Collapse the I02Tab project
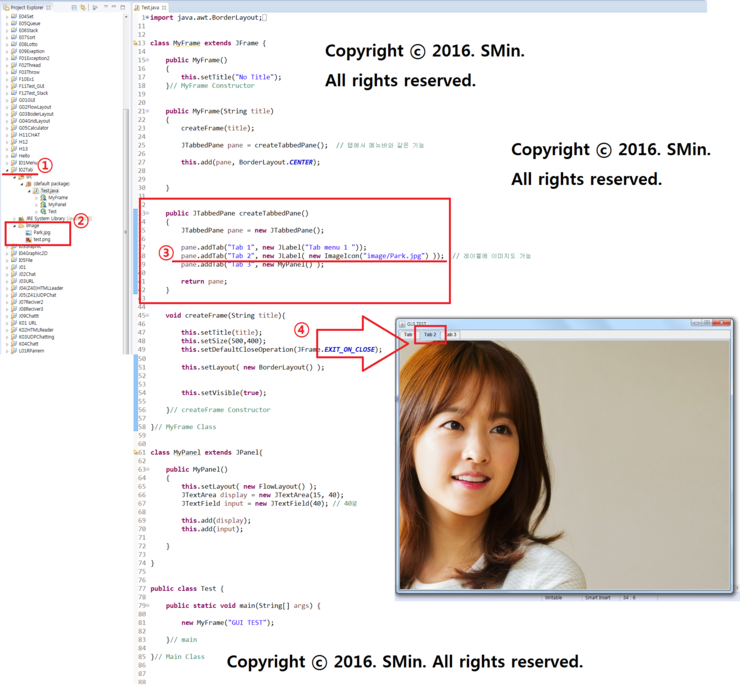This screenshot has width=740, height=686. tap(7, 170)
